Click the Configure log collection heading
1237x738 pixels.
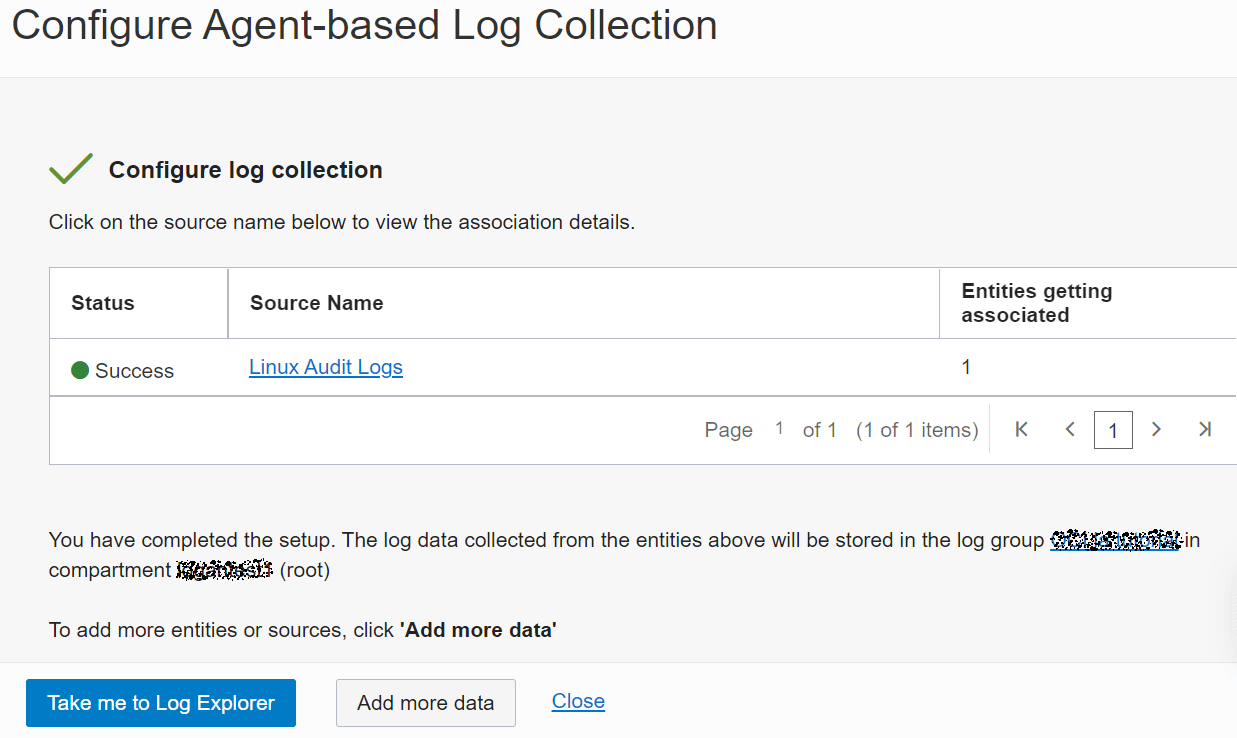click(x=245, y=170)
